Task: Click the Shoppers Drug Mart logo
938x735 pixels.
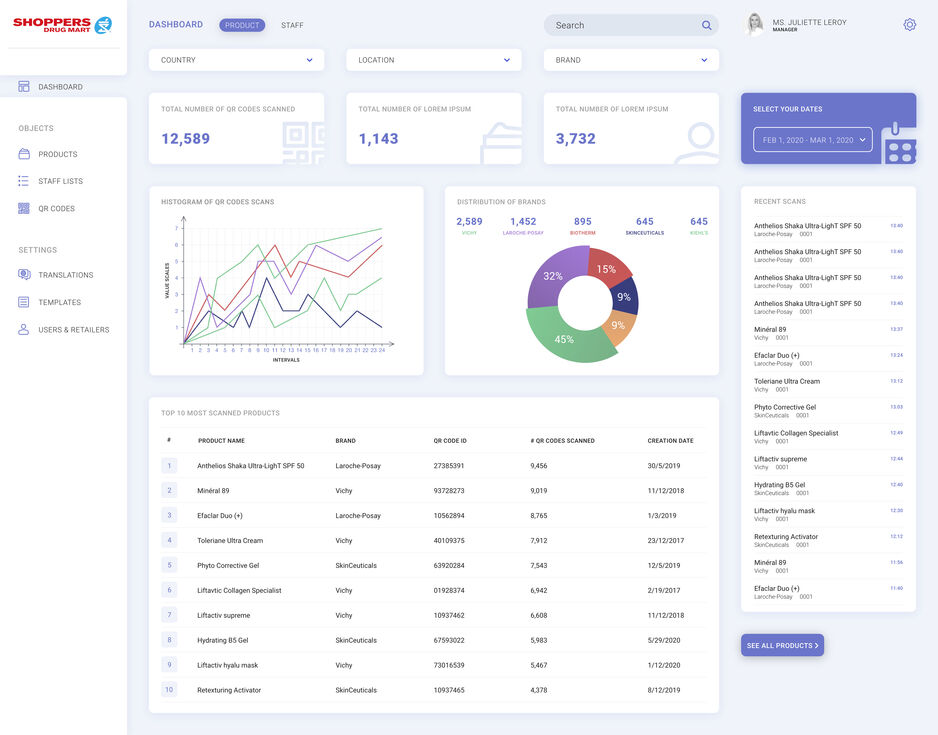Action: tap(62, 25)
